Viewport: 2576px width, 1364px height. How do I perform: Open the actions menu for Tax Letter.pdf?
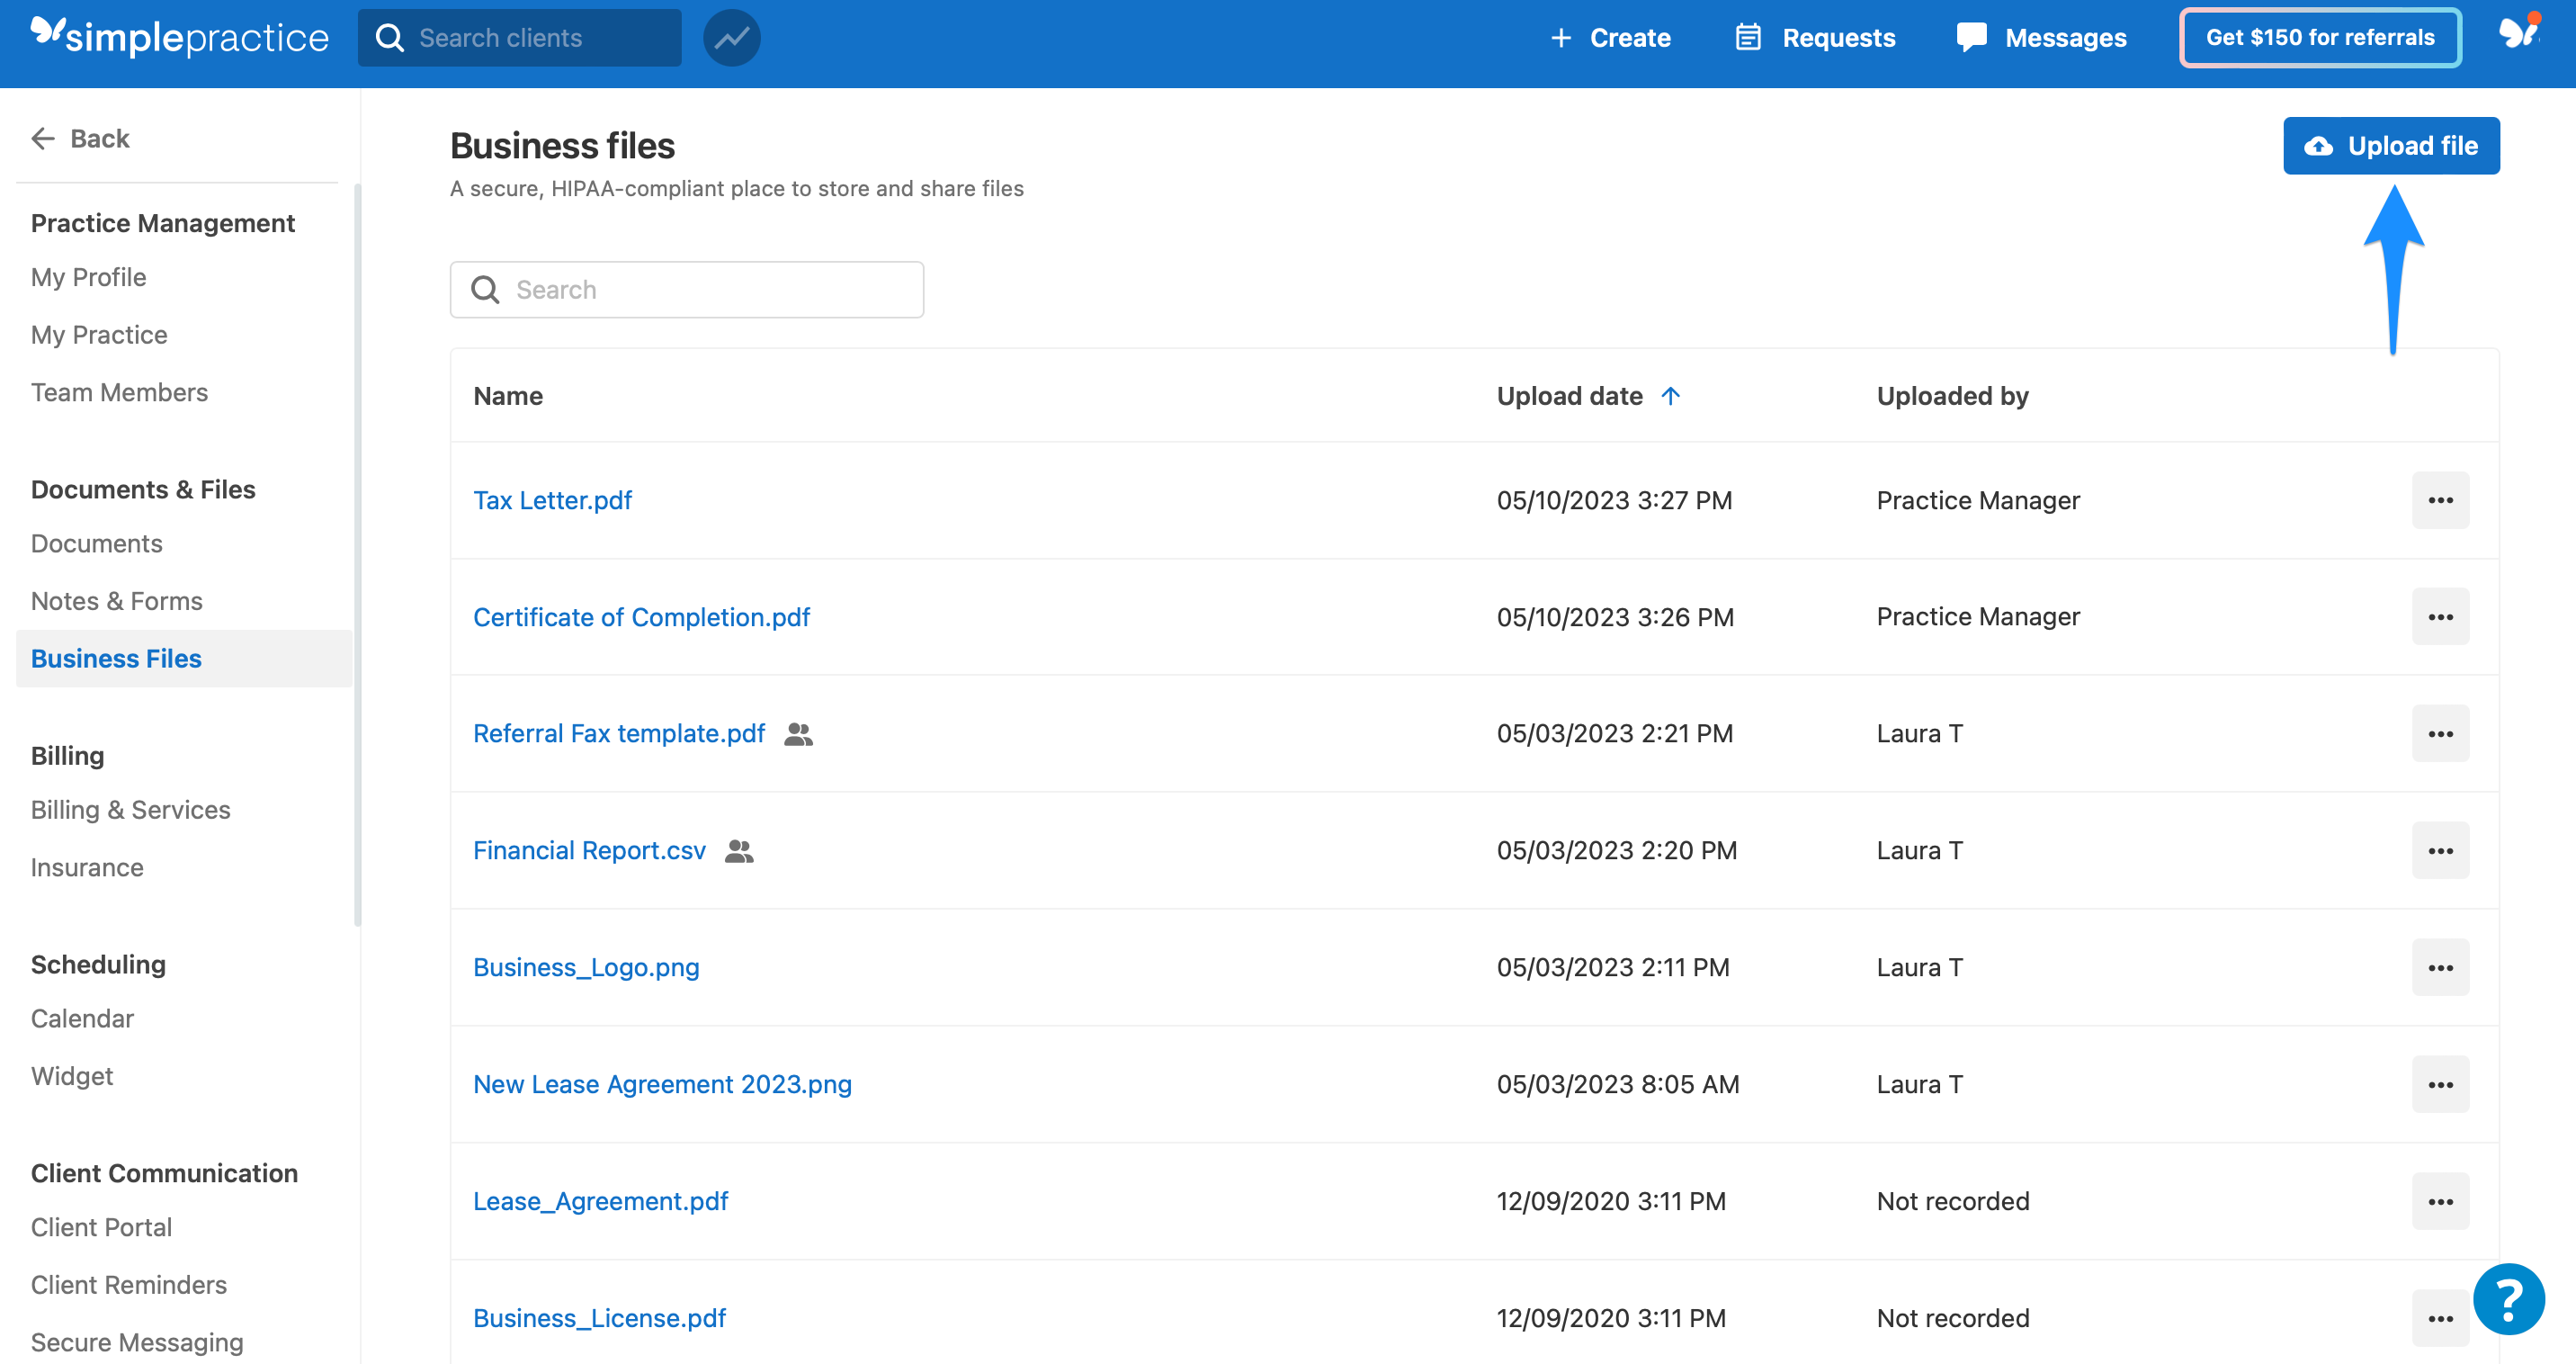click(2440, 500)
